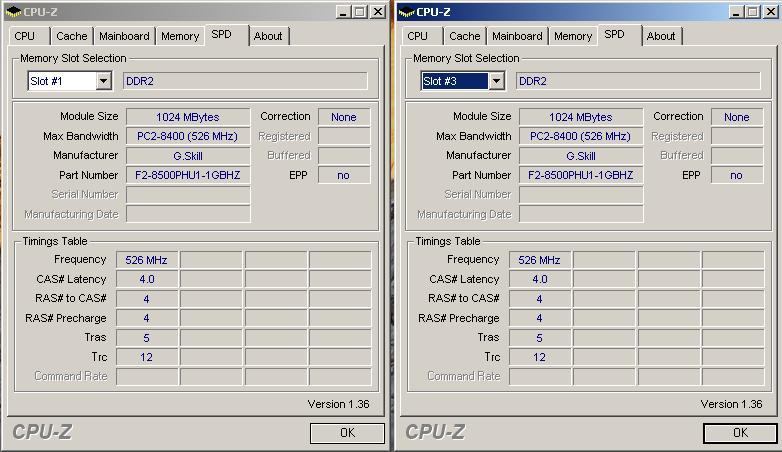This screenshot has height=452, width=782.
Task: Click PC2-8400 (526 MHz) value in right window
Action: coord(581,136)
